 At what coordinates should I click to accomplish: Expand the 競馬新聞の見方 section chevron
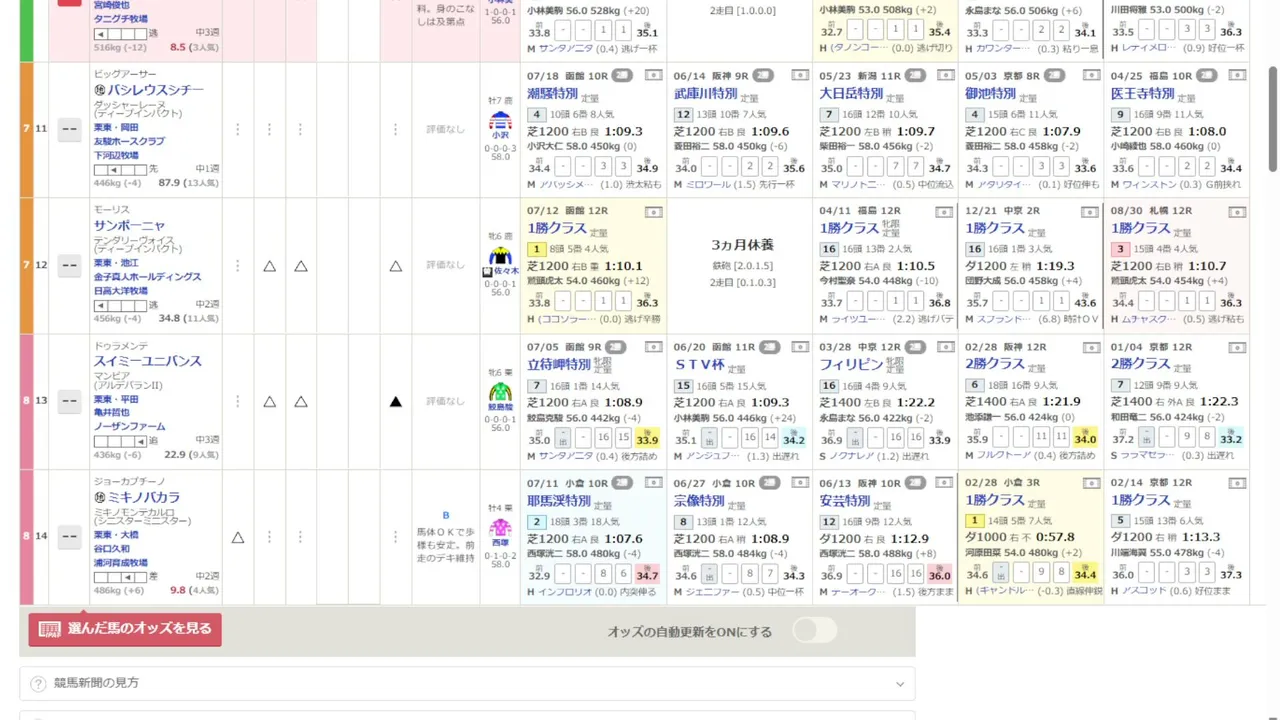tap(900, 684)
